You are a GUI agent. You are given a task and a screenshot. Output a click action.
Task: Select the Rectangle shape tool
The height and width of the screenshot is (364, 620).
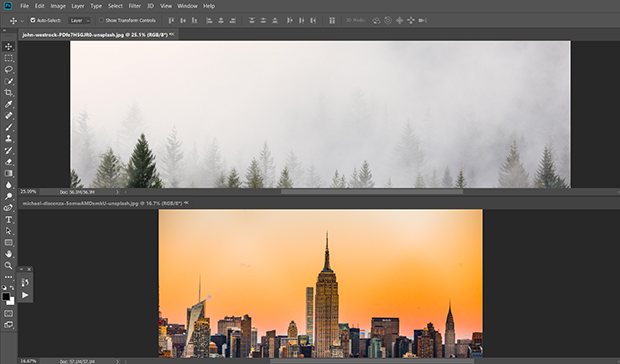8,242
